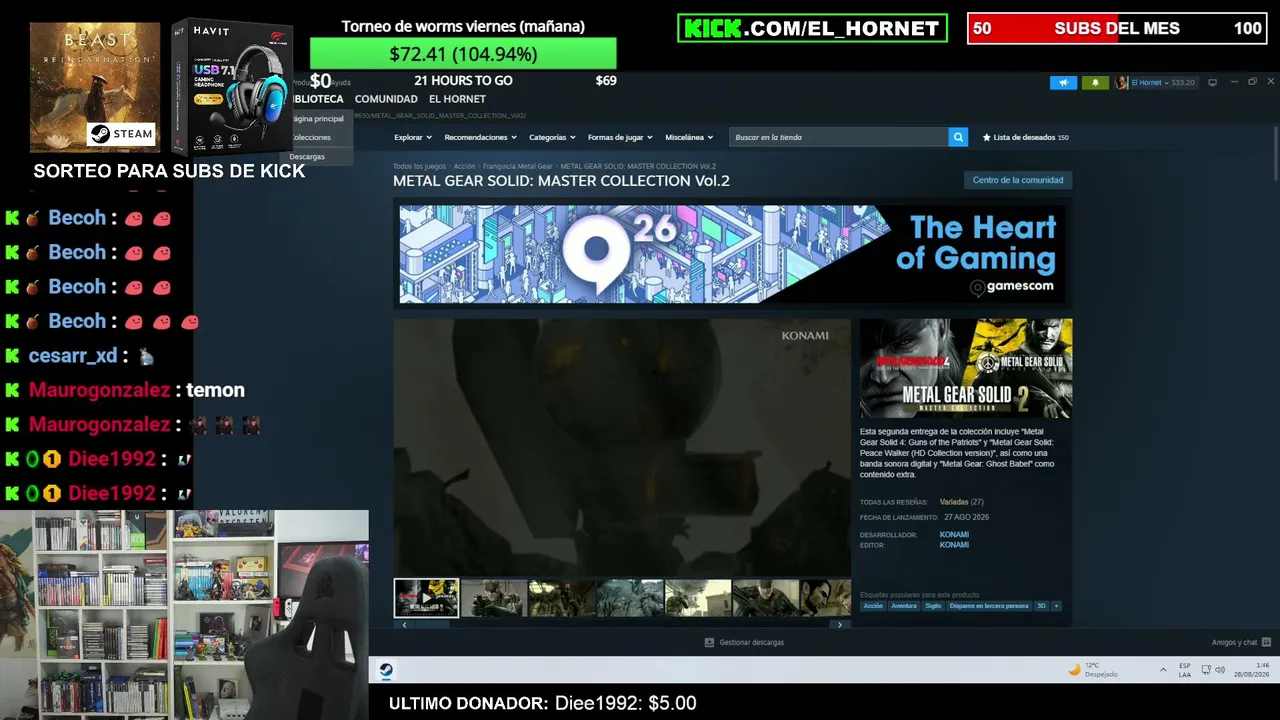Expand the Explorar store menu
The width and height of the screenshot is (1280, 720).
[x=413, y=137]
